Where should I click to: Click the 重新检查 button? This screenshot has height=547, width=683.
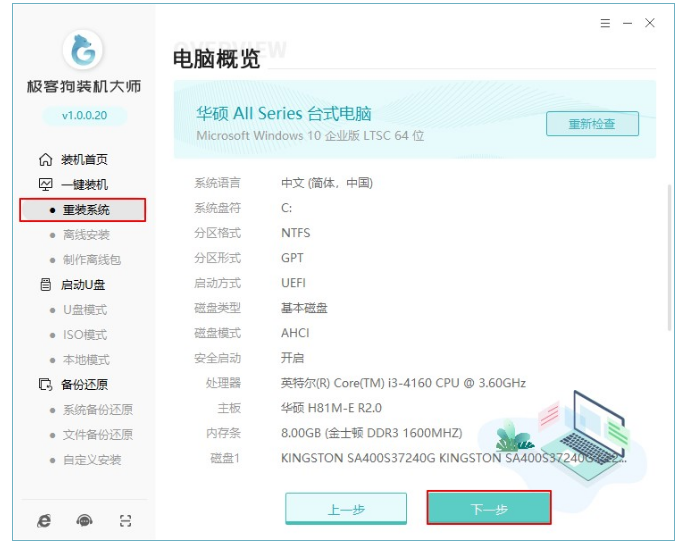[591, 124]
